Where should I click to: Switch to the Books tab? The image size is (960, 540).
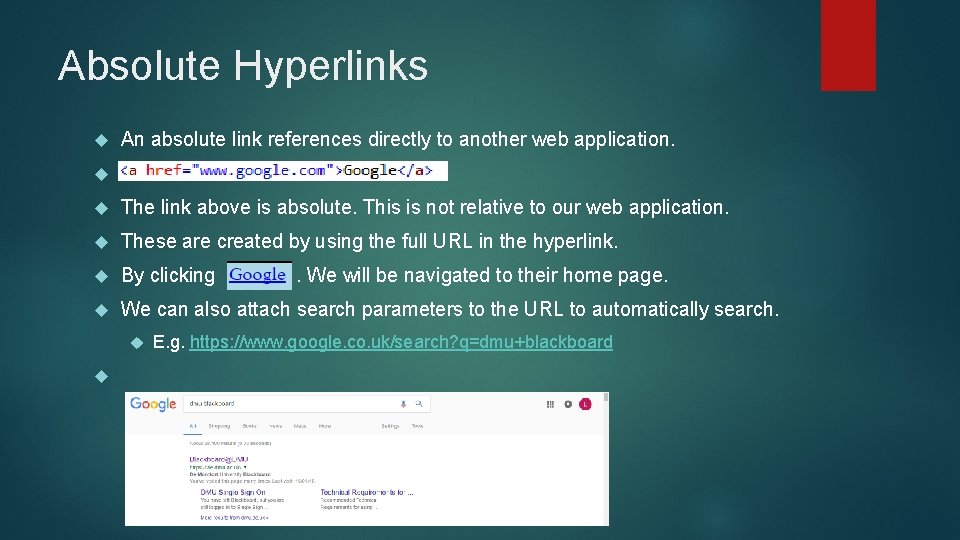point(250,426)
